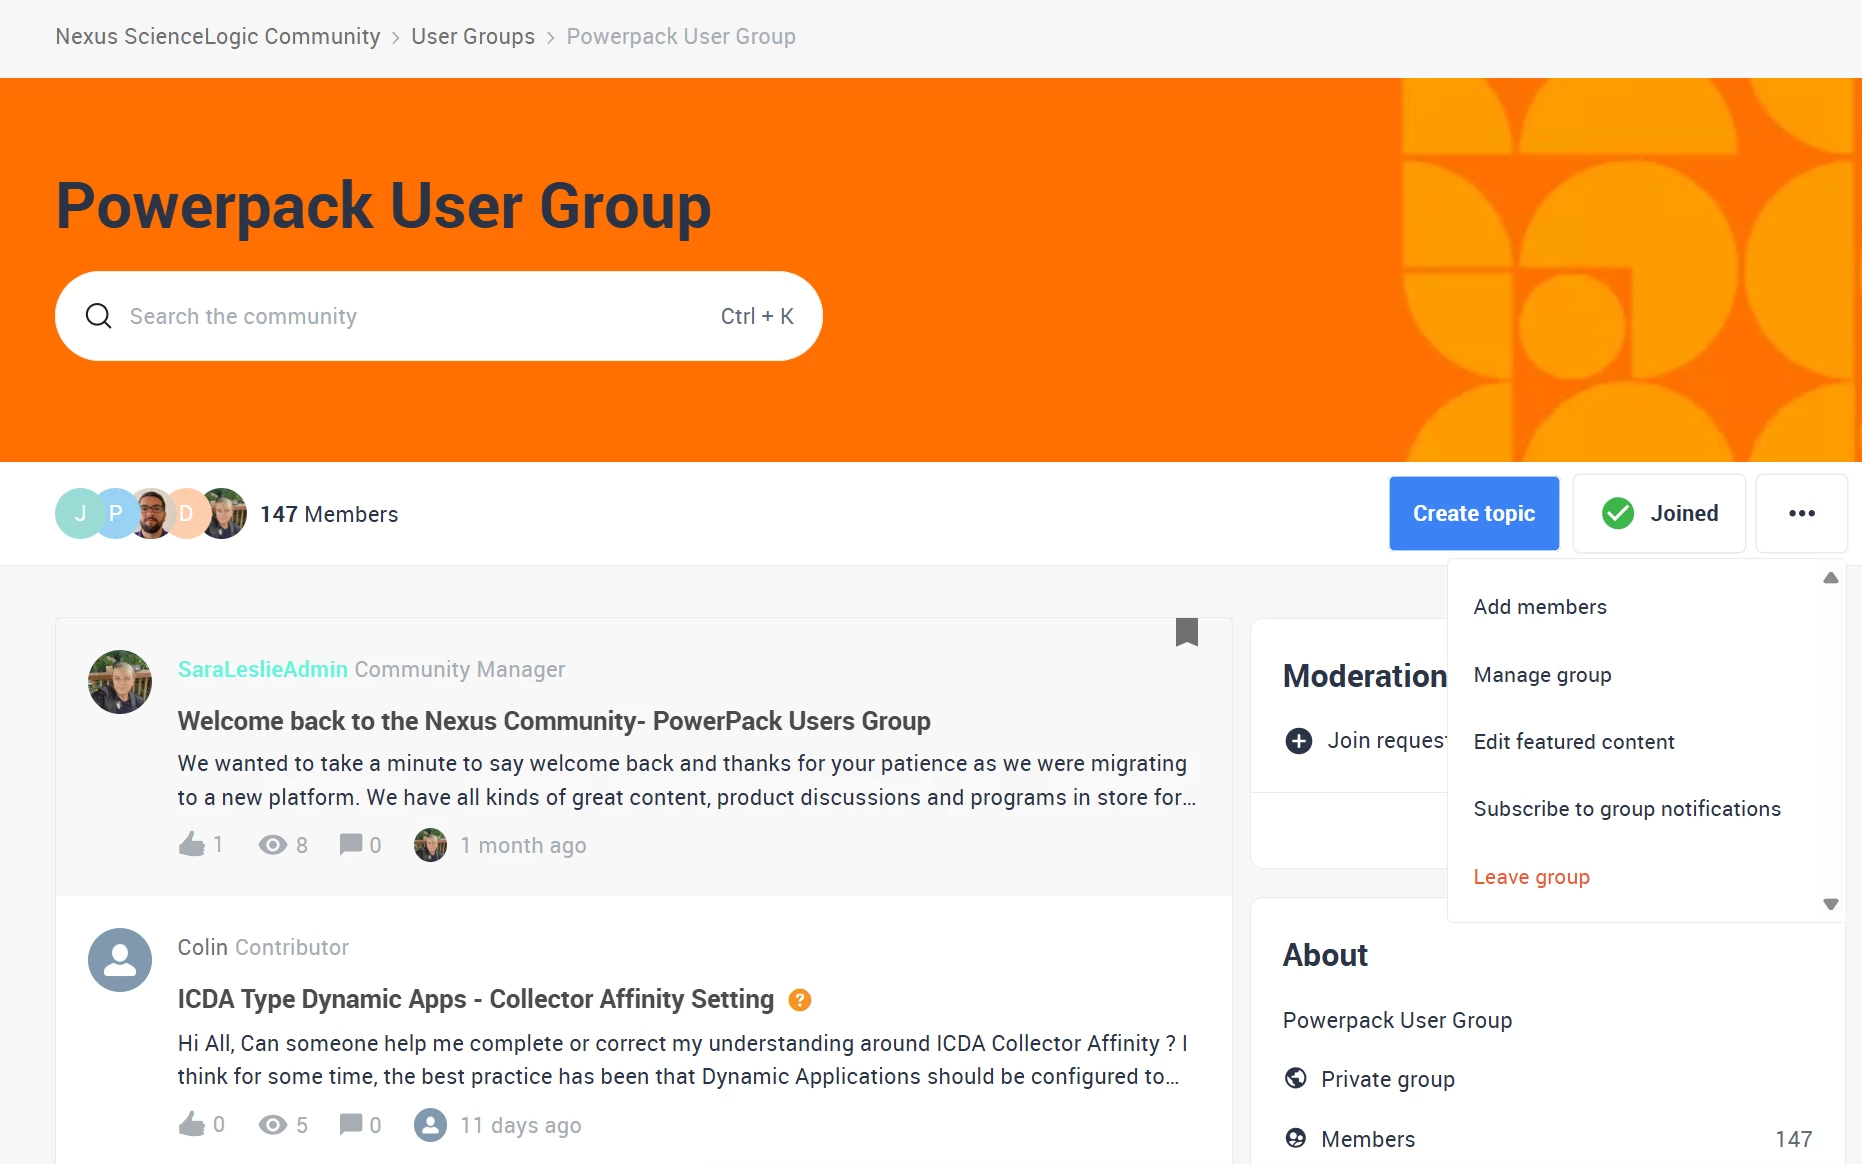The height and width of the screenshot is (1164, 1862).
Task: Like the Welcome back post with thumbs-up
Action: pyautogui.click(x=191, y=845)
